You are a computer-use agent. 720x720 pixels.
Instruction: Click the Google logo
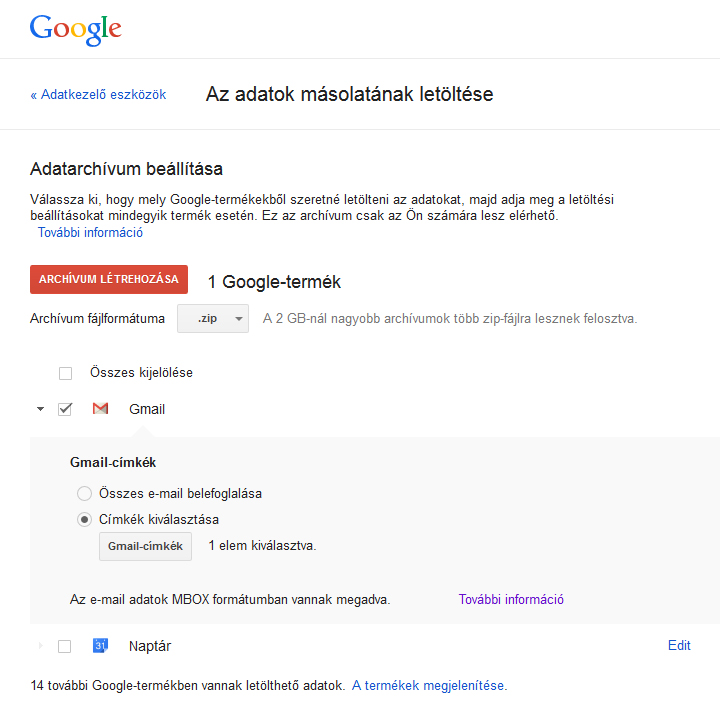click(x=75, y=29)
